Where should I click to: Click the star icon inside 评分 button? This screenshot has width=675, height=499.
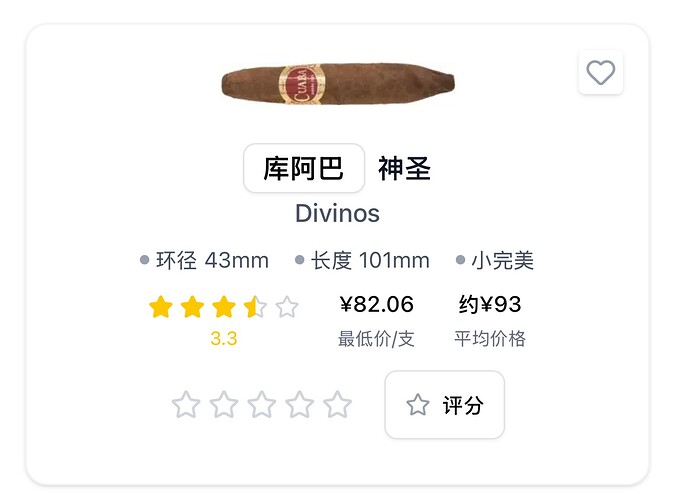click(x=418, y=405)
